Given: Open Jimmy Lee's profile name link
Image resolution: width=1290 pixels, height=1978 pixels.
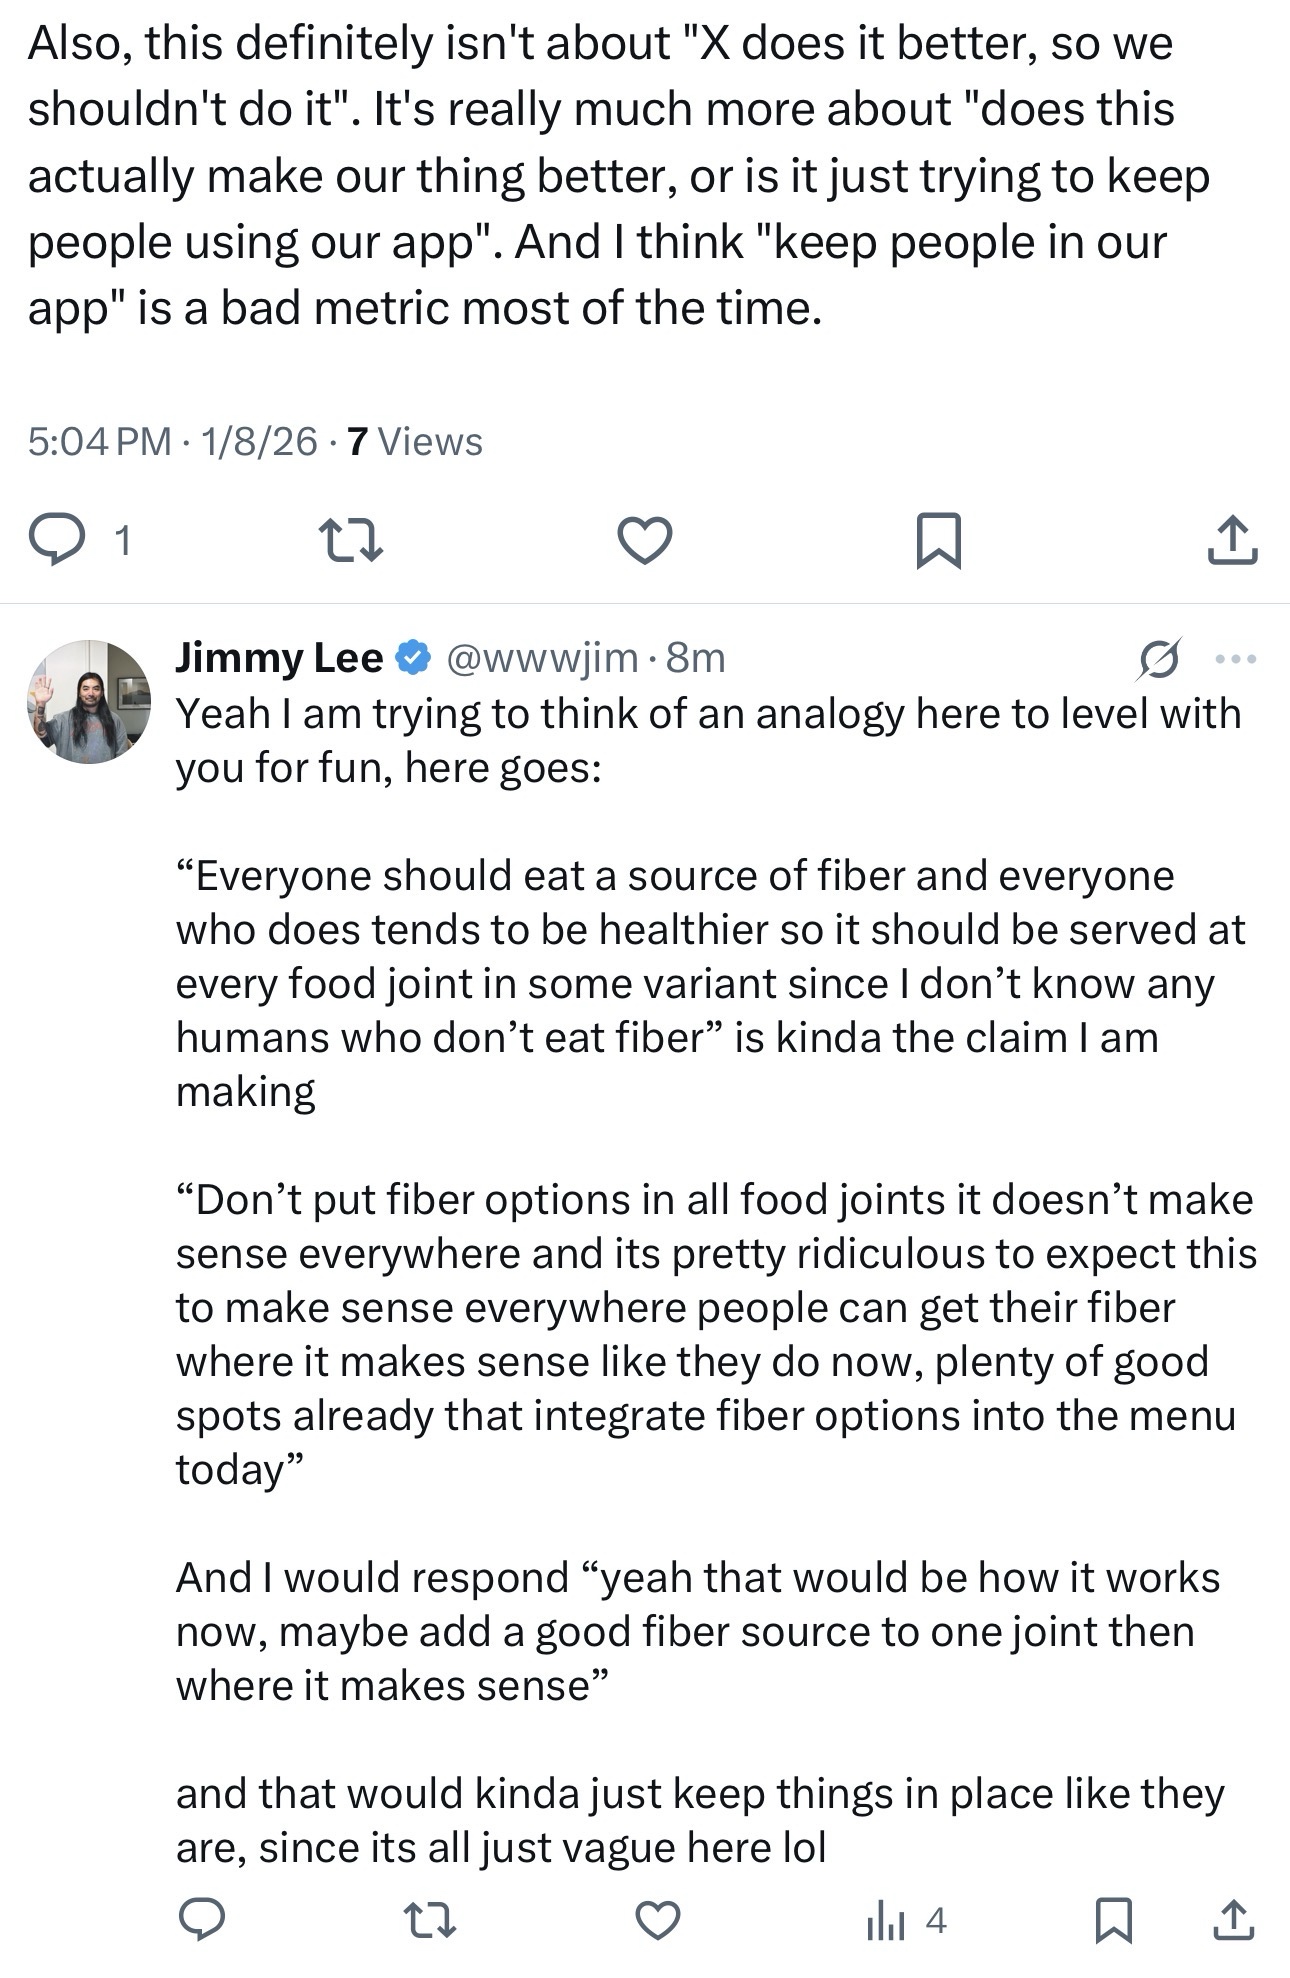Looking at the screenshot, I should point(279,658).
